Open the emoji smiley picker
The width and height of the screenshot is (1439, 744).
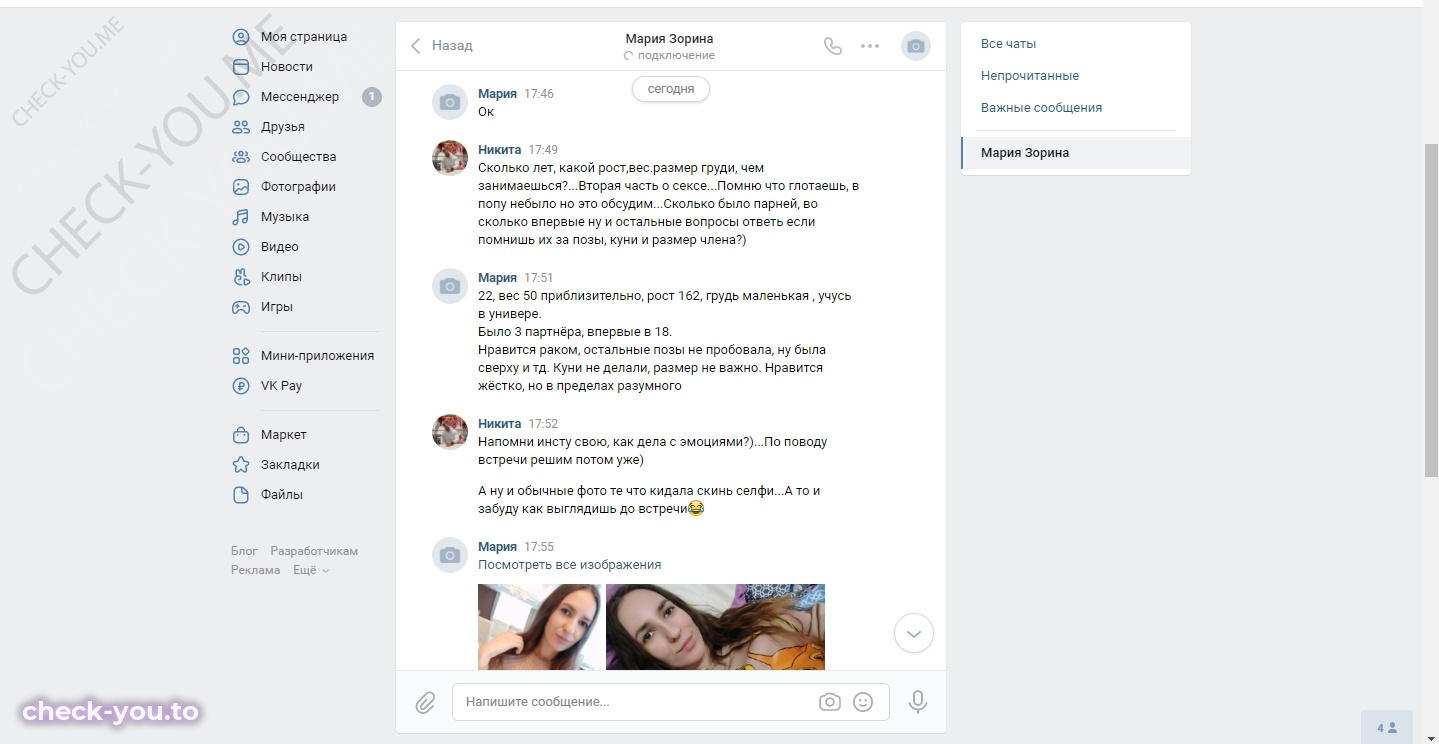[863, 702]
